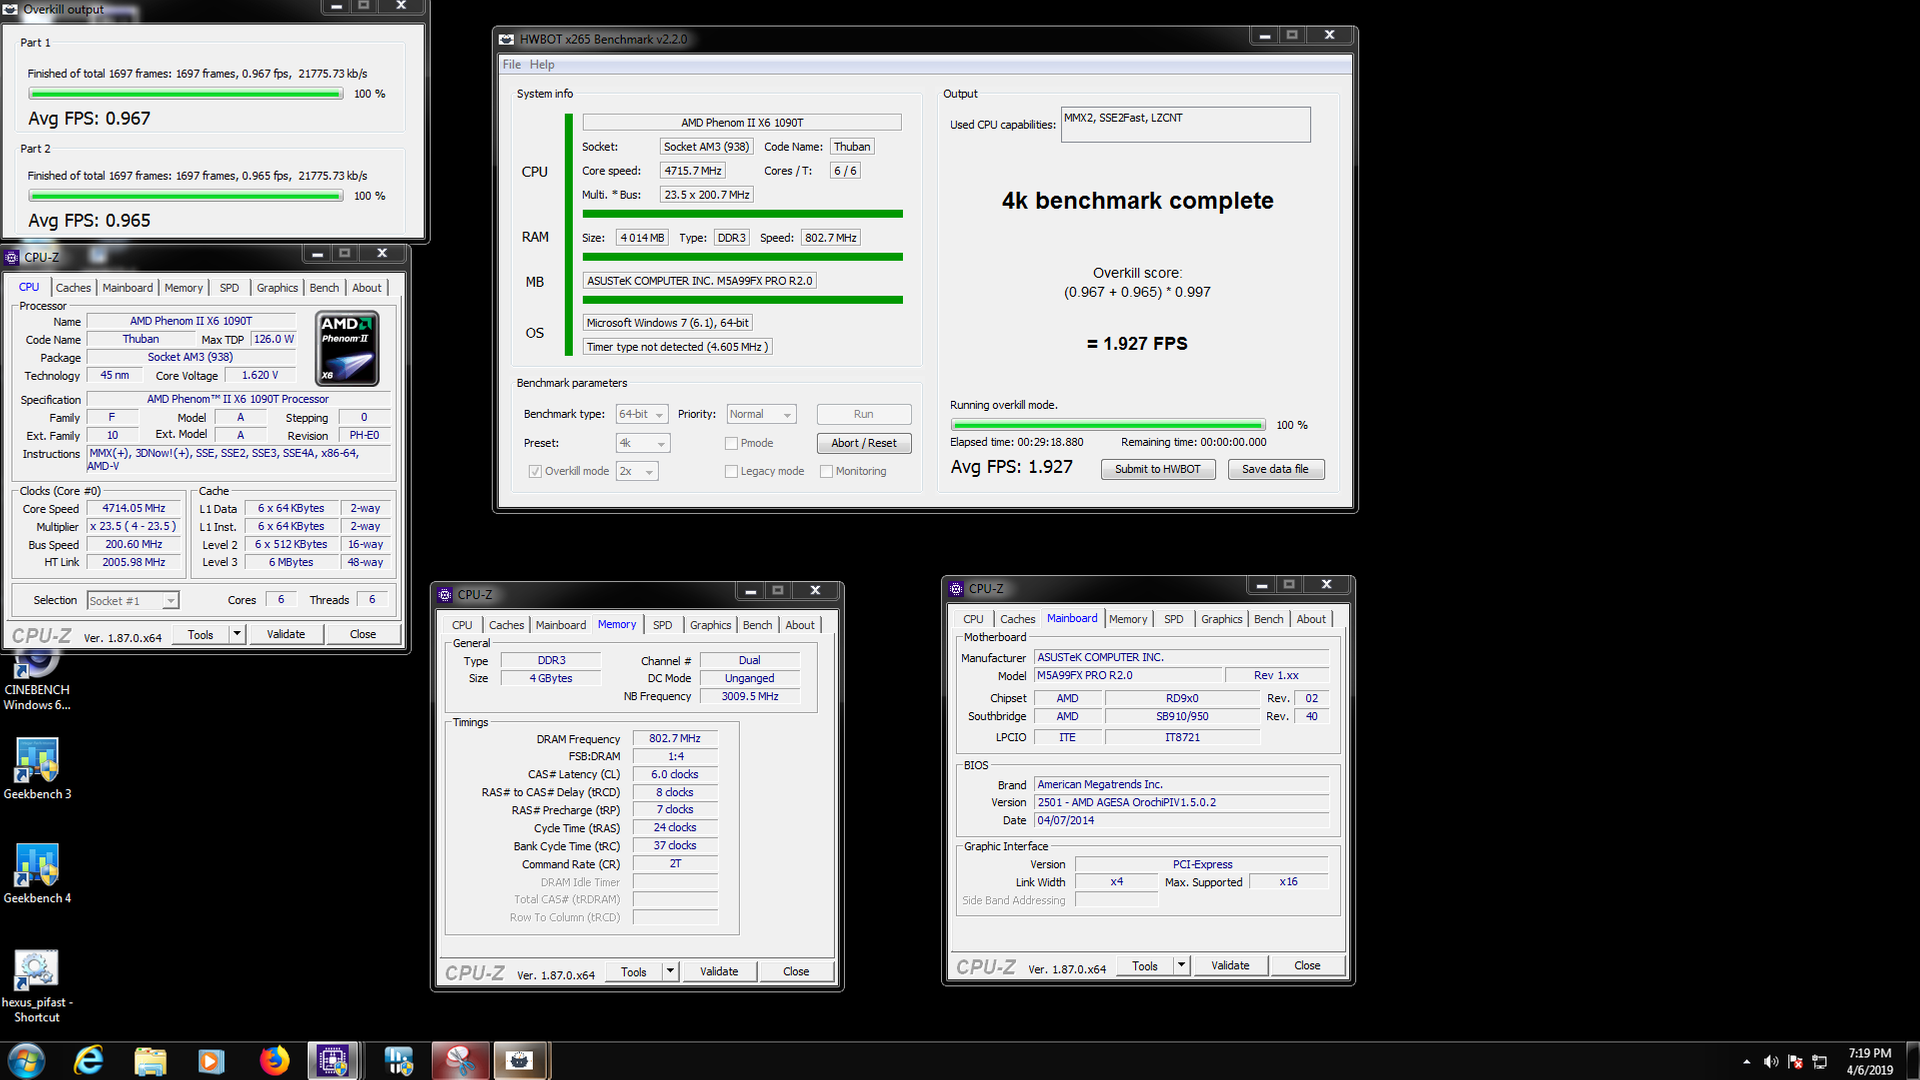Viewport: 1920px width, 1080px height.
Task: Click the CPU-Z processor window title icon
Action: (x=12, y=257)
